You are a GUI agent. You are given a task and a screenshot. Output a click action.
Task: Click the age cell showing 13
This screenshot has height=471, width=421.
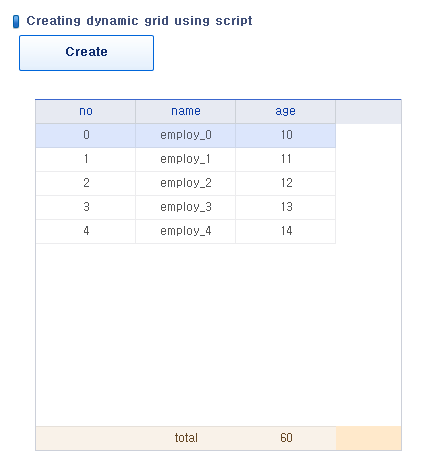pos(285,207)
